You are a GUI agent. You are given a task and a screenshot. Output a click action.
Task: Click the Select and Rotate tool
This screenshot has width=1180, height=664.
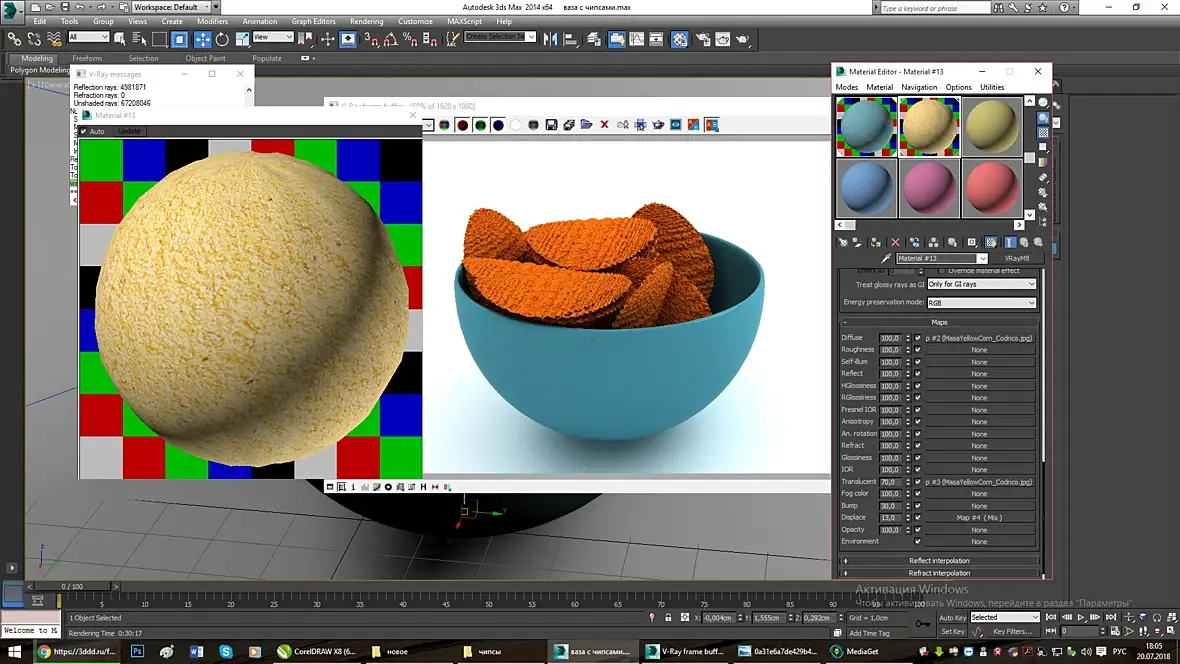click(221, 39)
